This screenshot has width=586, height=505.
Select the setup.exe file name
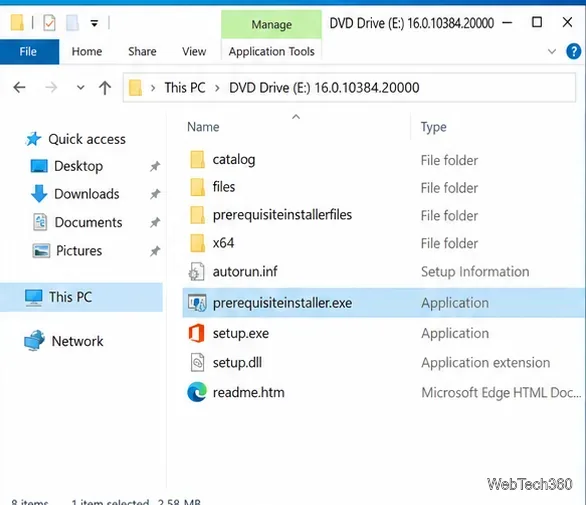click(241, 333)
